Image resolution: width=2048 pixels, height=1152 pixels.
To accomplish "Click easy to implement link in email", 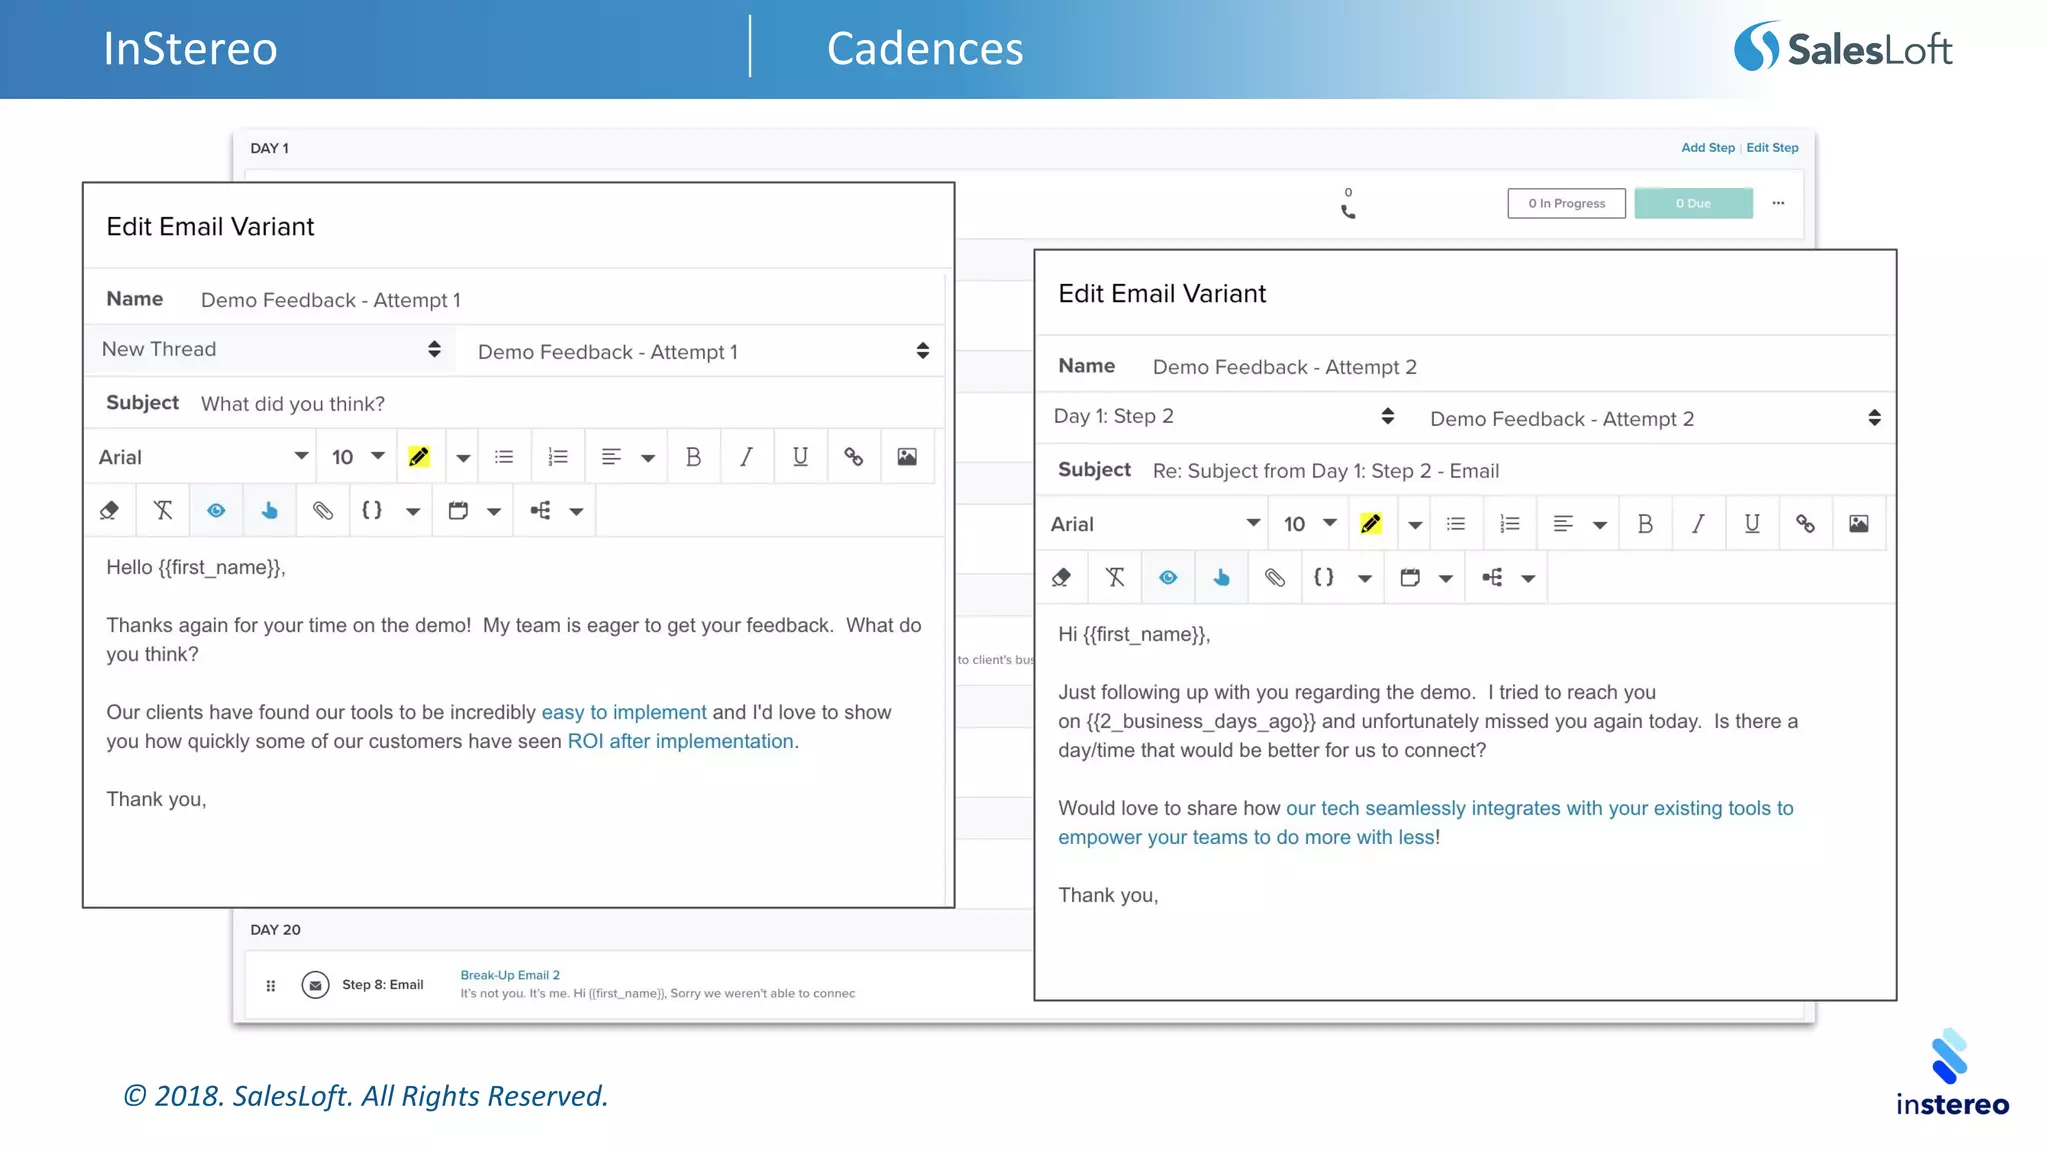I will [624, 712].
